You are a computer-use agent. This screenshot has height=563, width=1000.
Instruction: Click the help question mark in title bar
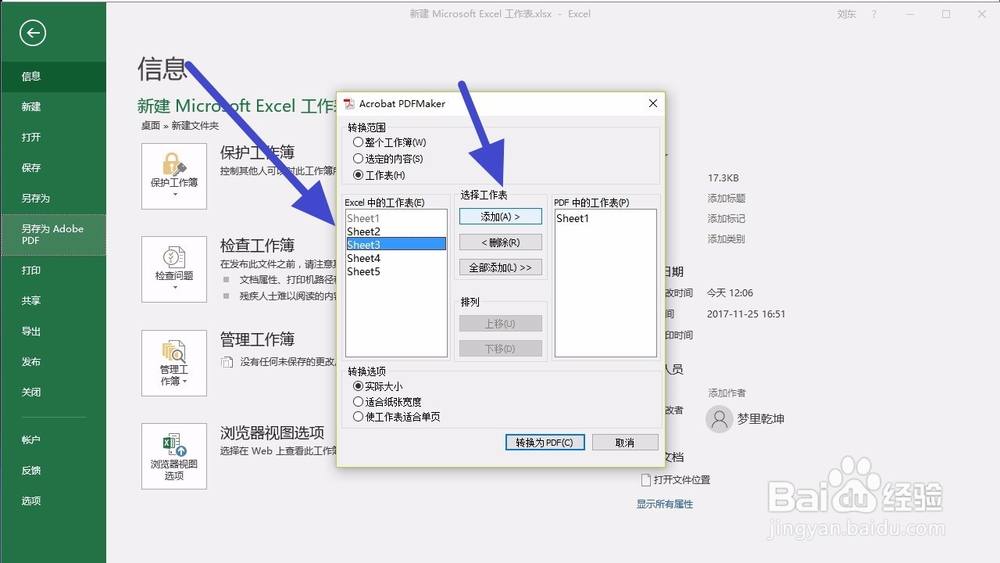(874, 14)
